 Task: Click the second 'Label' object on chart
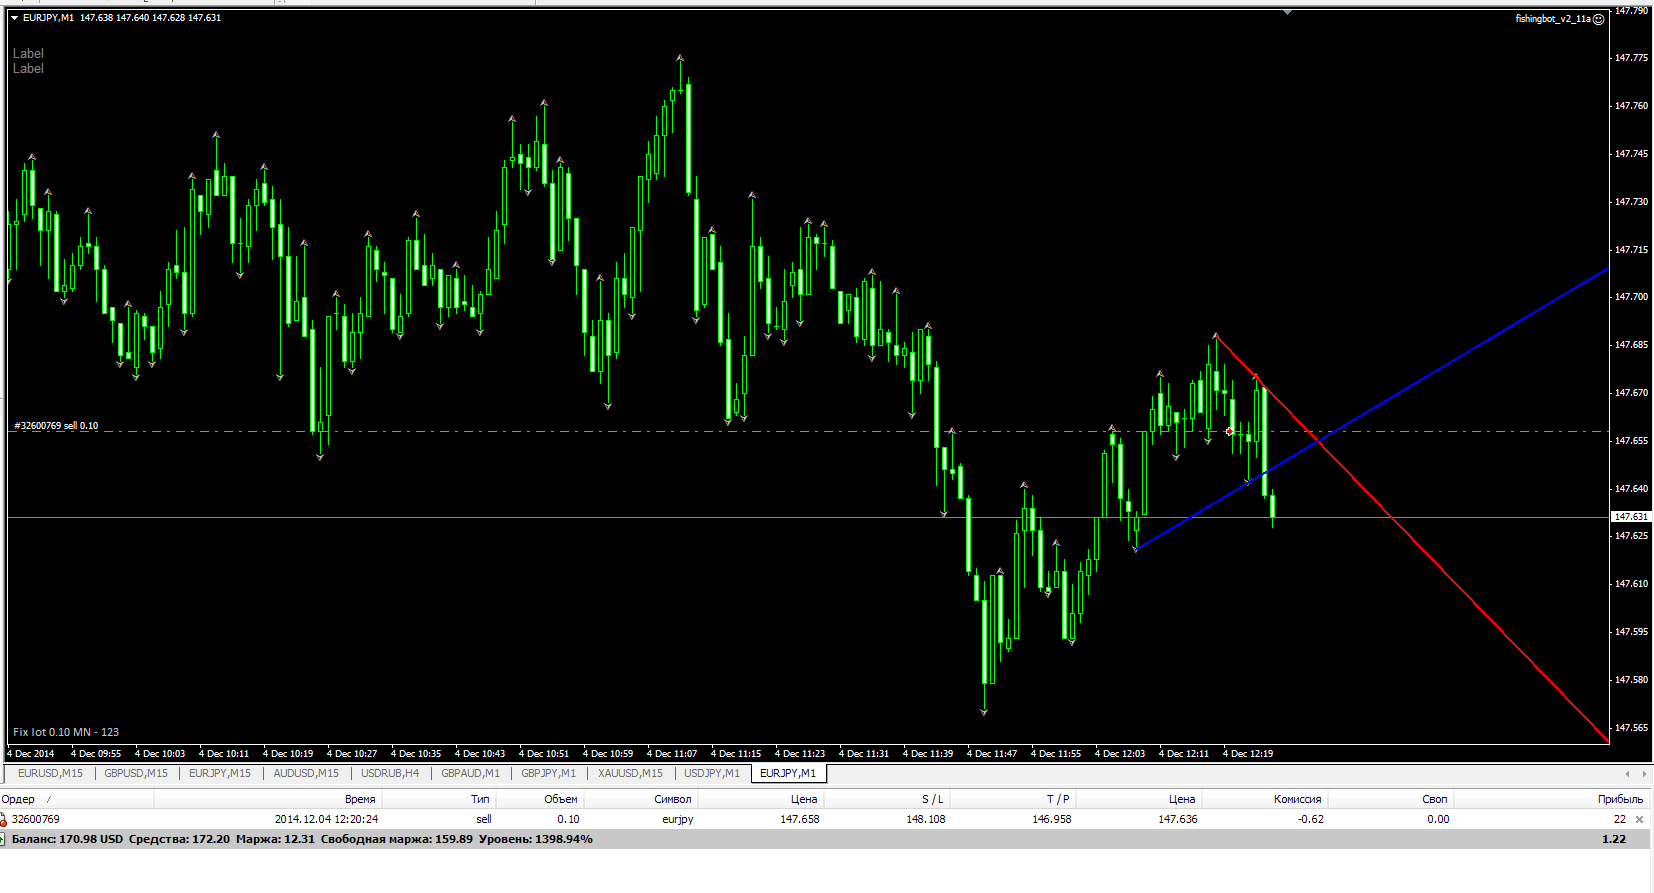click(28, 69)
